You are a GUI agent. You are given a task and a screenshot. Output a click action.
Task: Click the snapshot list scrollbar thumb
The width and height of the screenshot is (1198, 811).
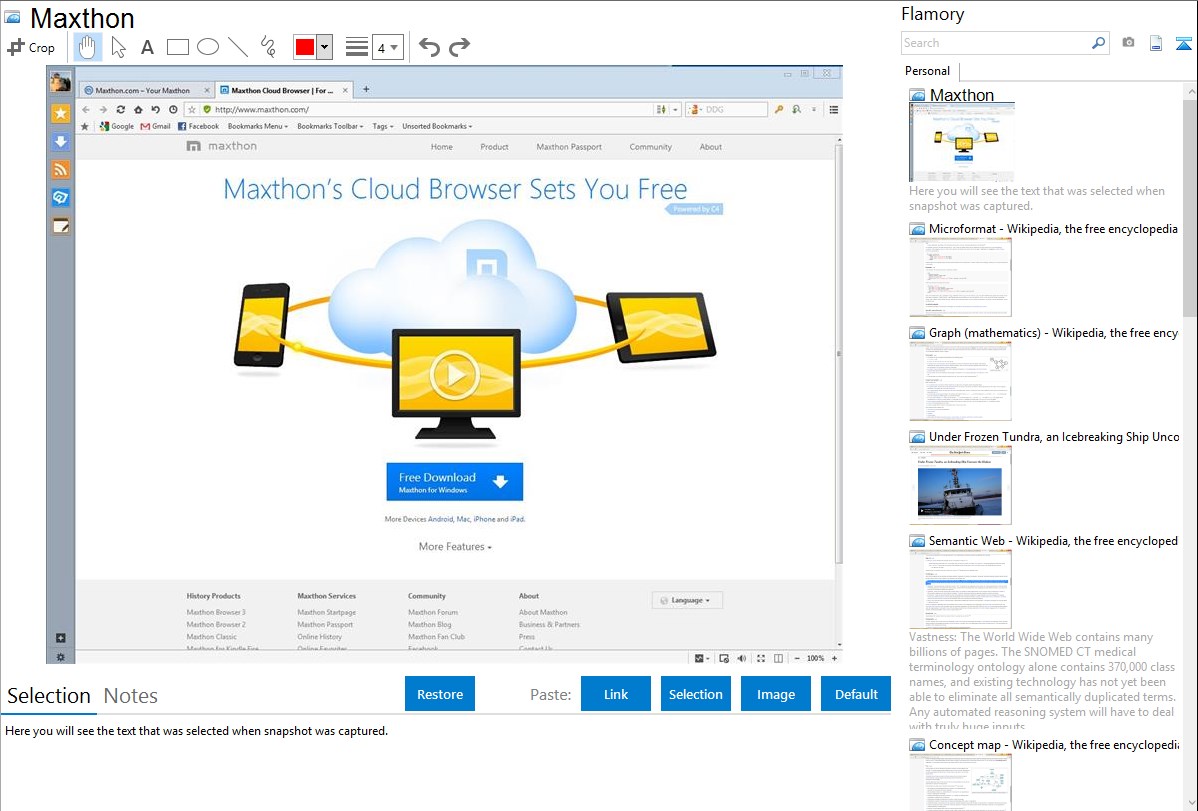point(1190,206)
